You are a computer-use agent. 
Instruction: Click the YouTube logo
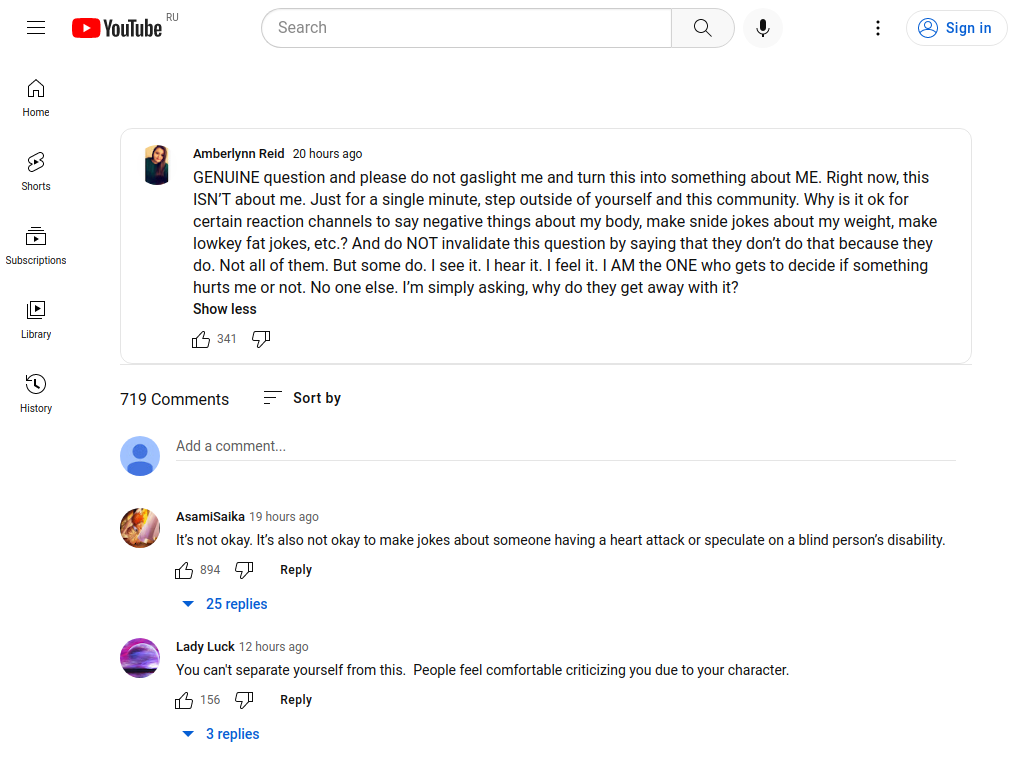click(x=118, y=28)
